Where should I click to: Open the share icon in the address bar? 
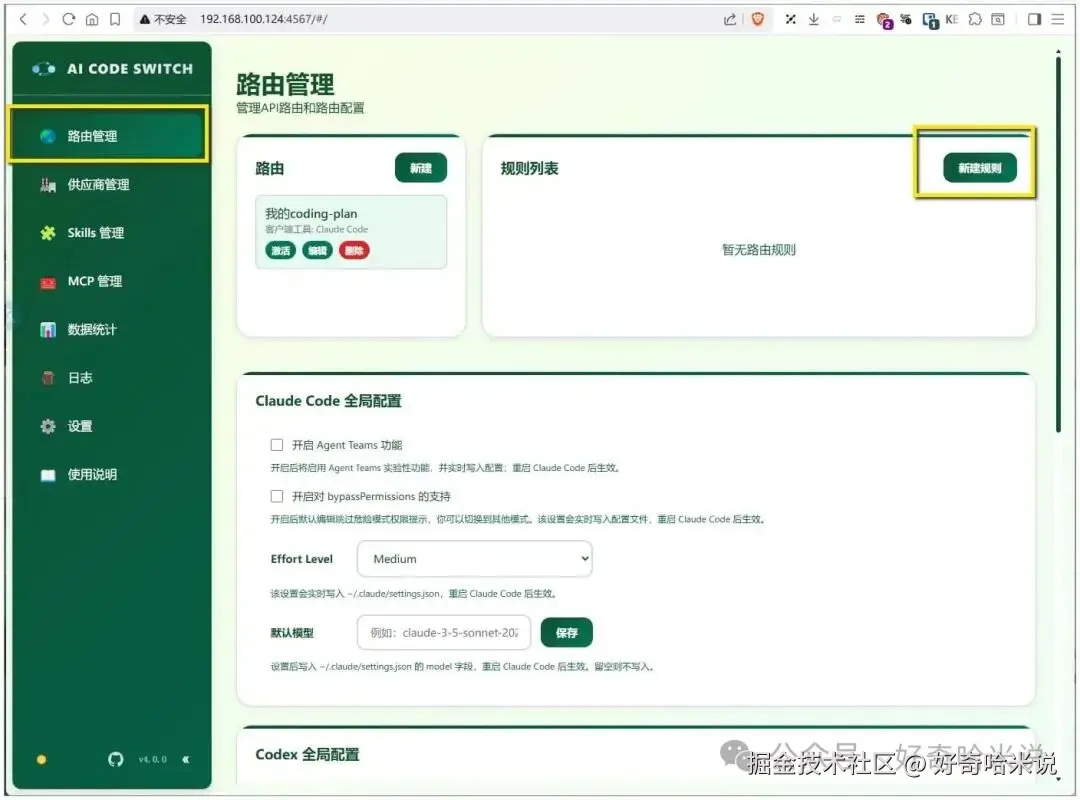point(730,19)
